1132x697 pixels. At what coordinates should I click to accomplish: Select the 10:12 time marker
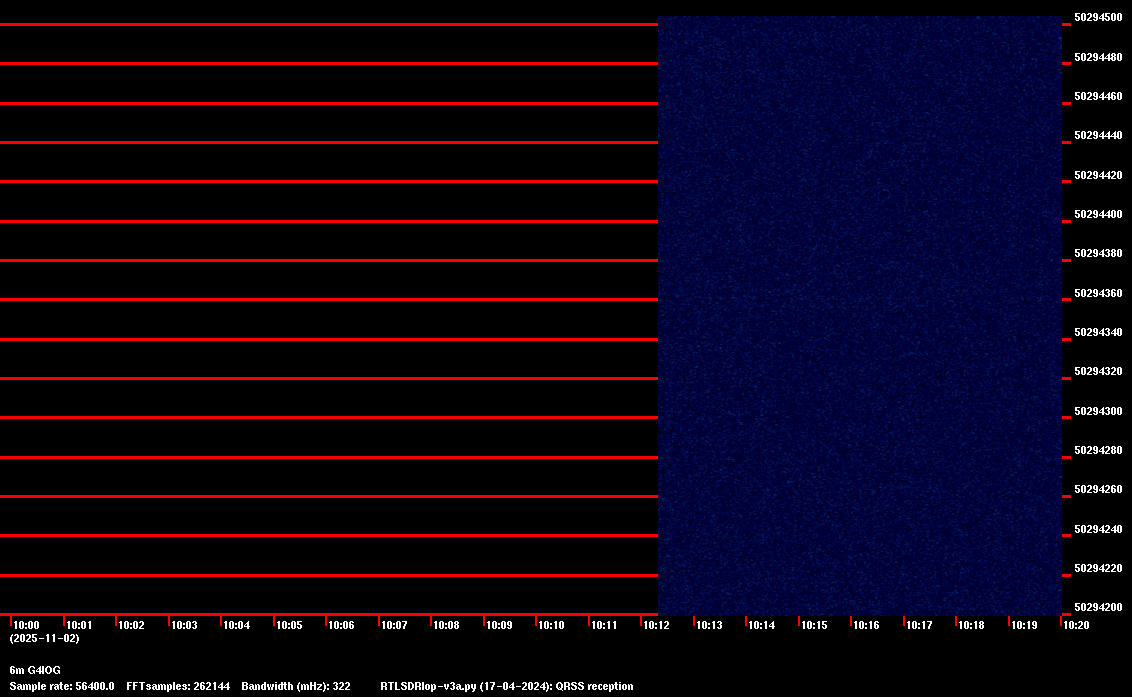click(x=657, y=625)
